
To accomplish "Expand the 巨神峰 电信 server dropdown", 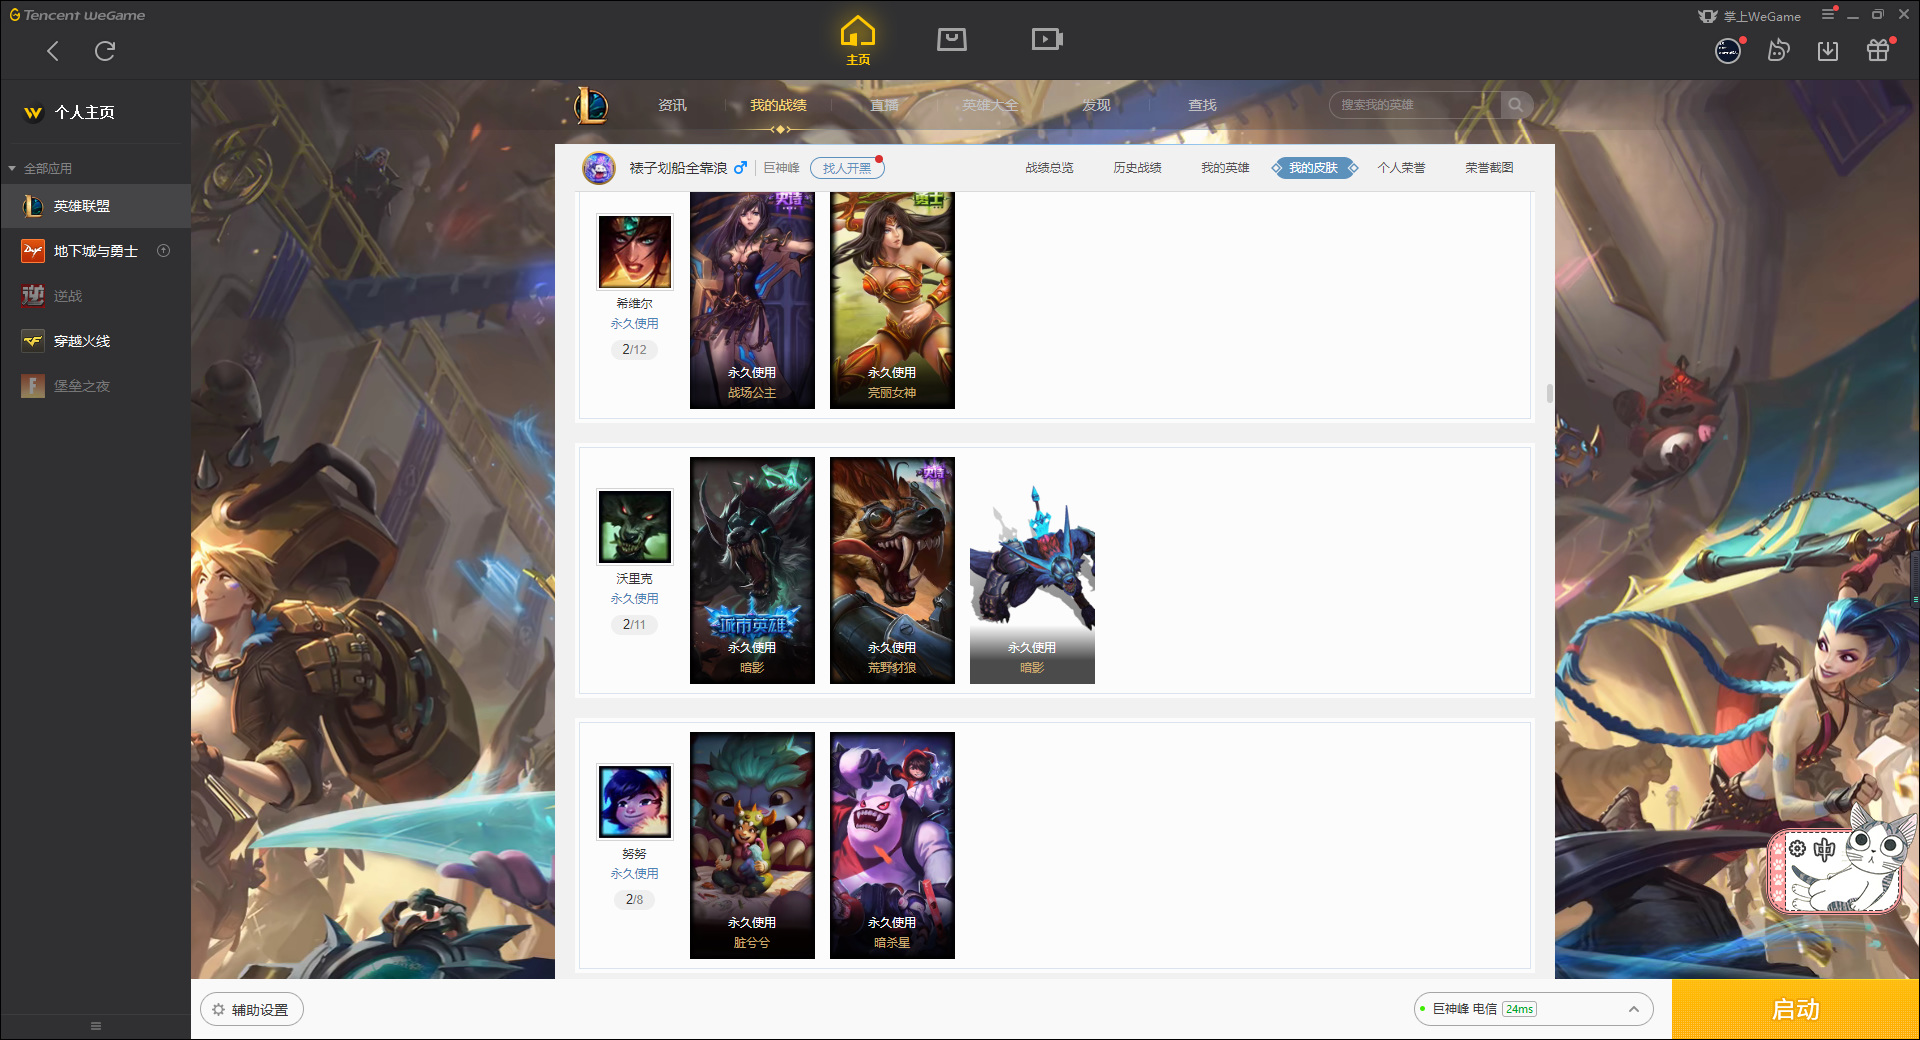I will point(1533,1009).
